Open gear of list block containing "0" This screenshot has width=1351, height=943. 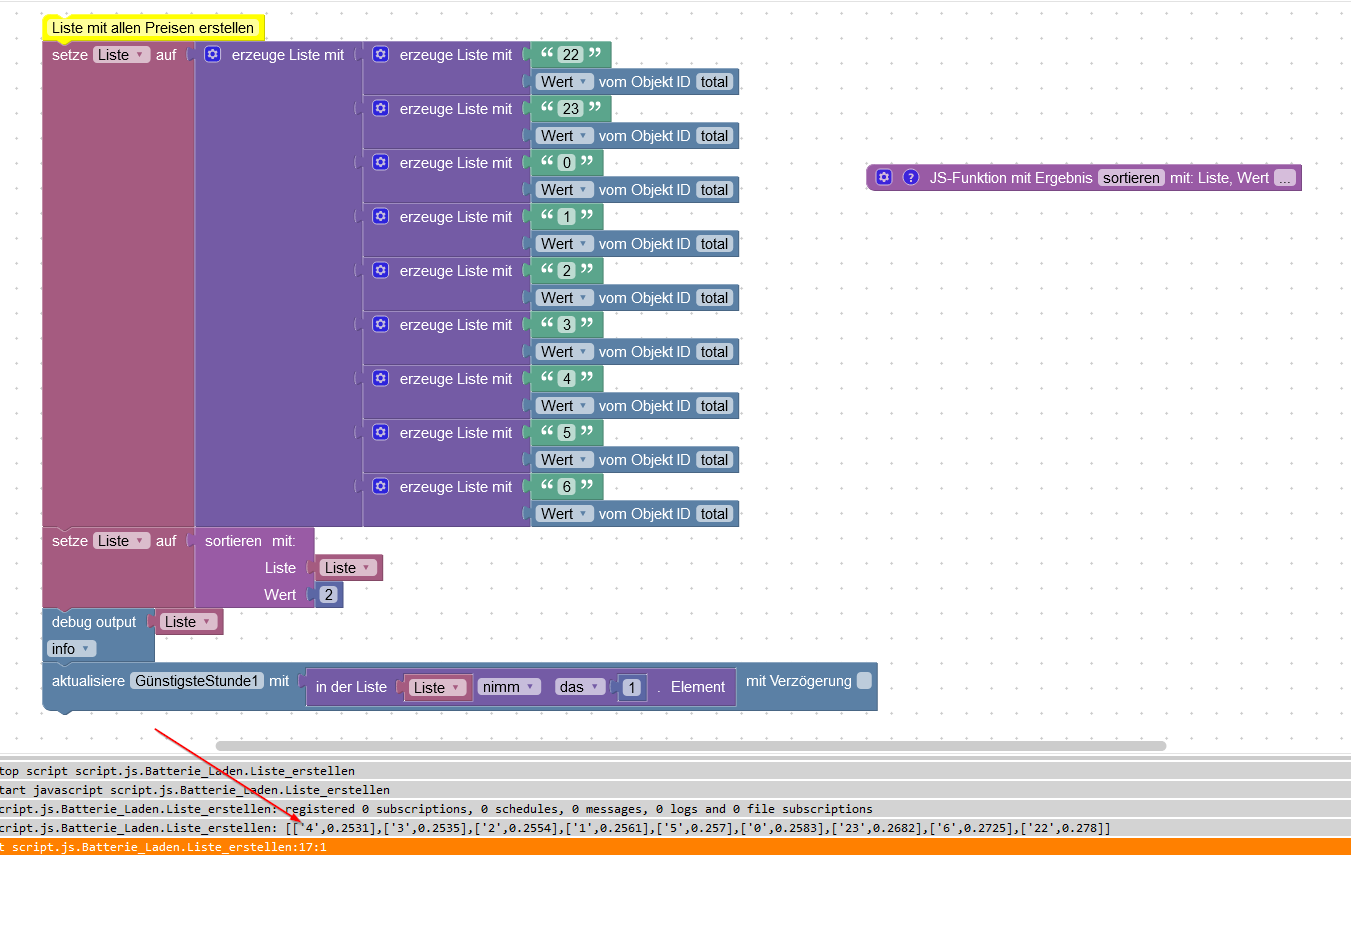click(x=381, y=162)
